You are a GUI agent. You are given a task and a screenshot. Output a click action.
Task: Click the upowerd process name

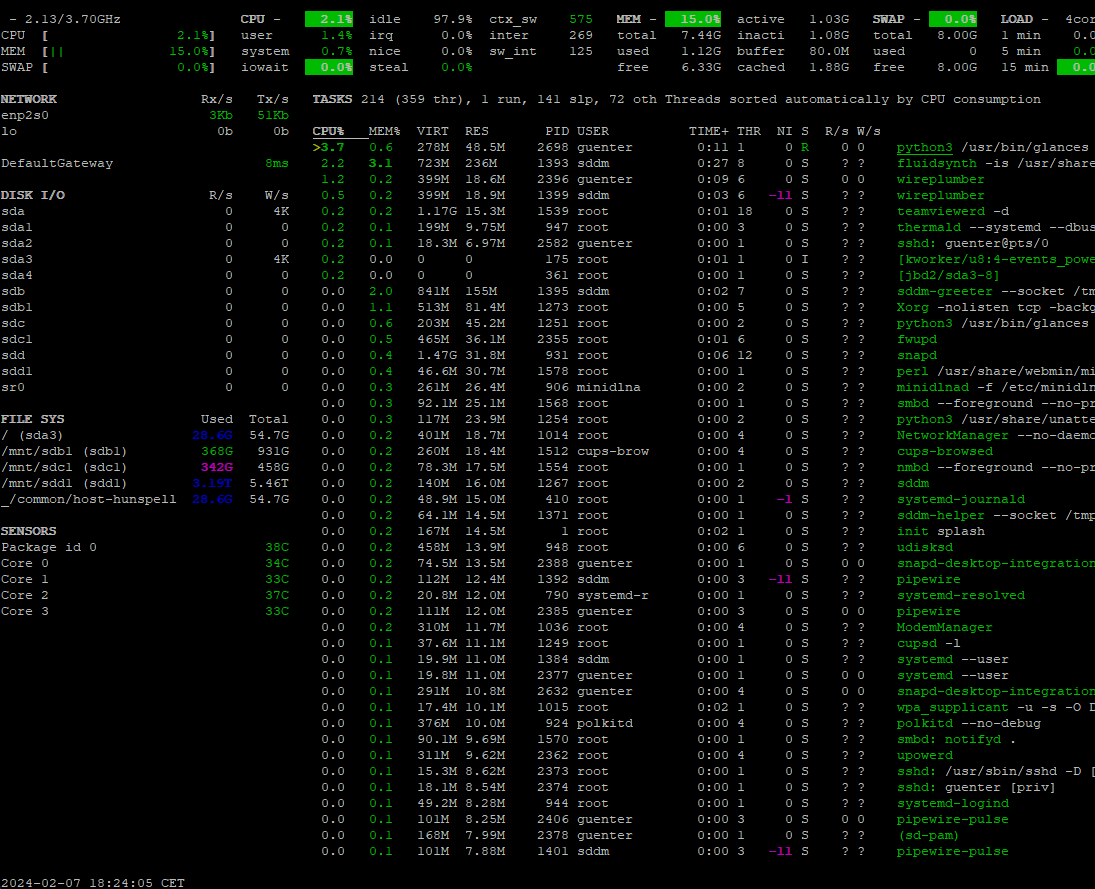[925, 755]
